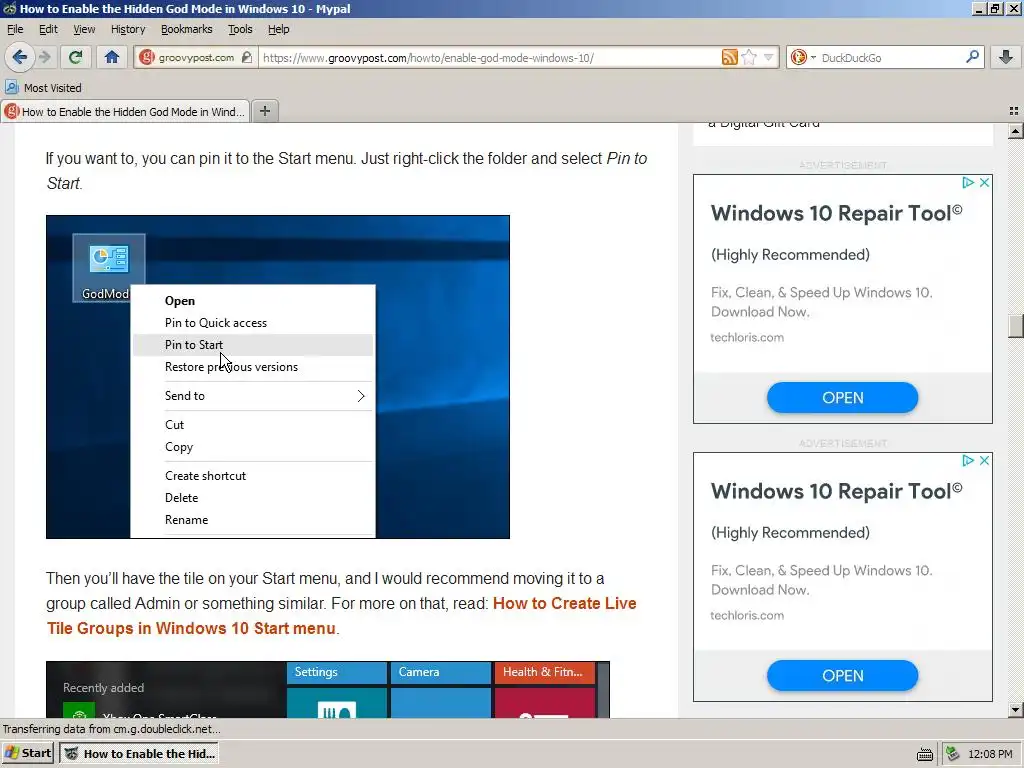Open the File menu
The height and width of the screenshot is (768, 1024).
pyautogui.click(x=15, y=29)
